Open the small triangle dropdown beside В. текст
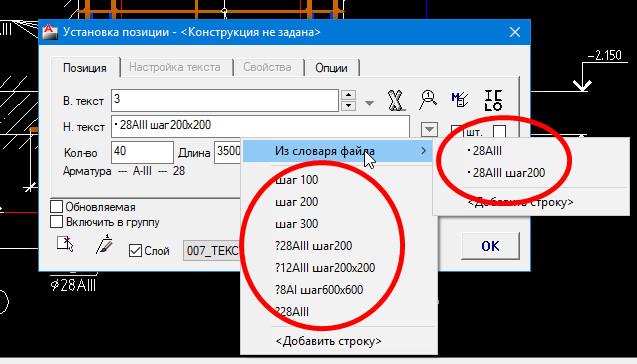 point(369,103)
